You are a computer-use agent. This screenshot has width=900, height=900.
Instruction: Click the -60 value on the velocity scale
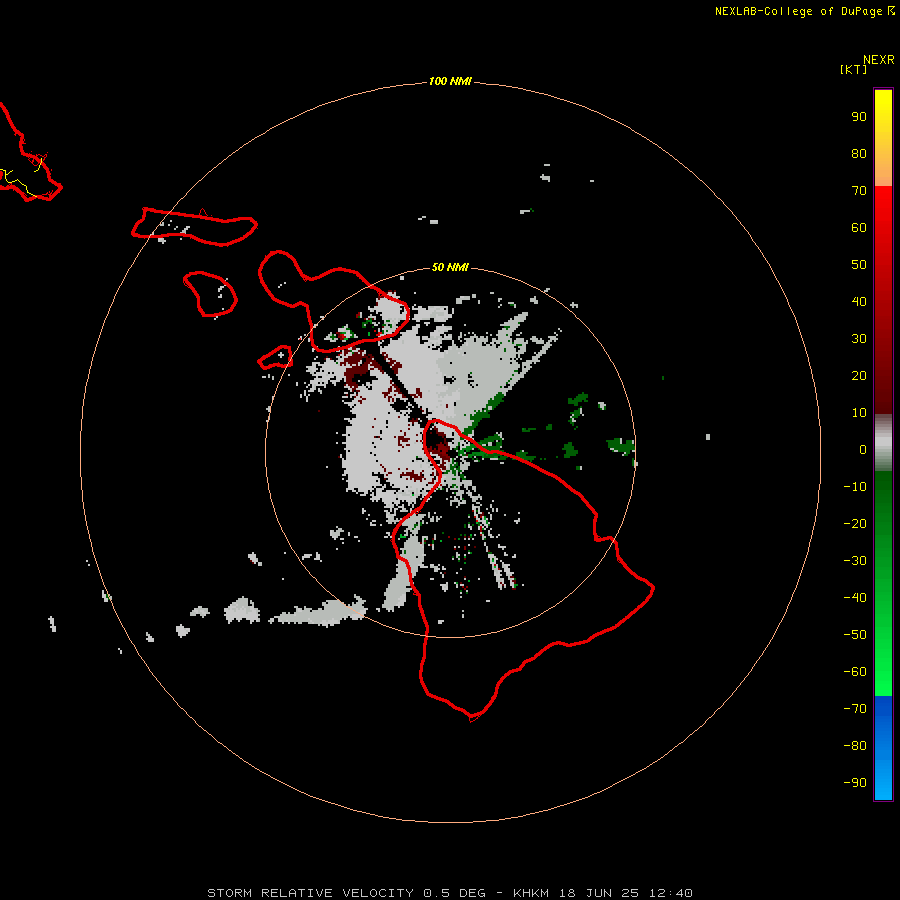click(855, 672)
